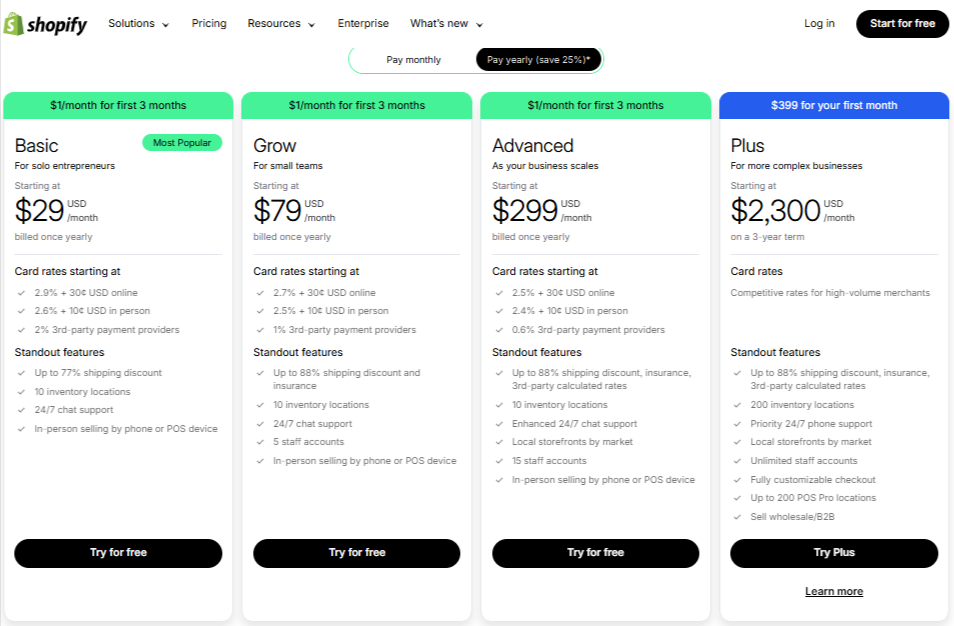Image resolution: width=954 pixels, height=626 pixels.
Task: Click the $1/month promo banner on Advanced
Action: [x=595, y=105]
